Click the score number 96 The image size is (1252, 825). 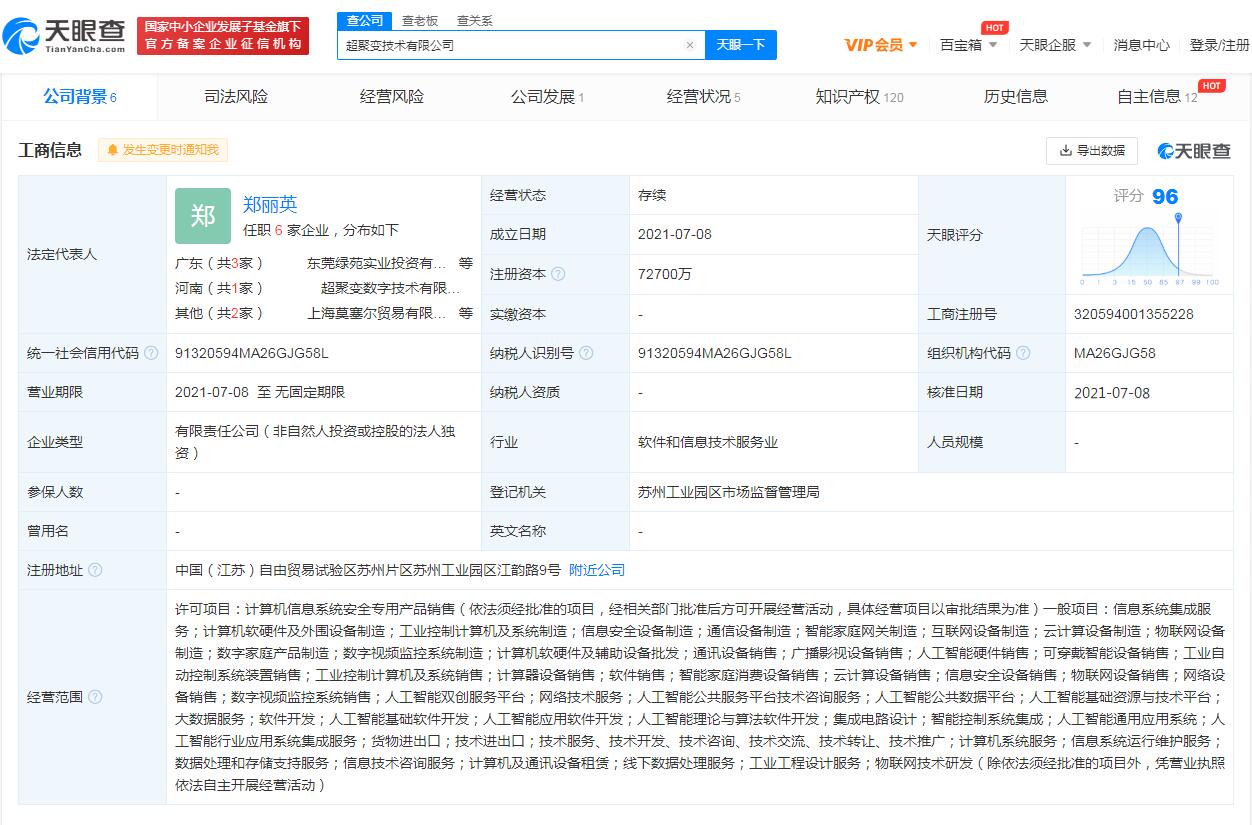coord(1165,197)
